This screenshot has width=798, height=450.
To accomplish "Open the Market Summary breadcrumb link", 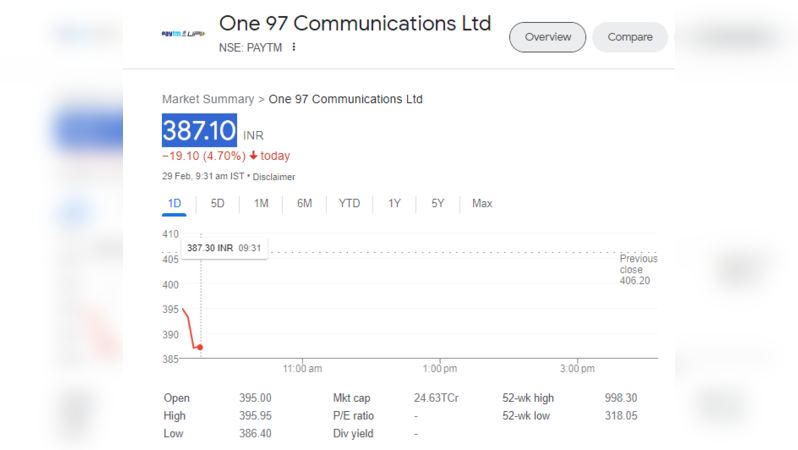I will click(208, 99).
